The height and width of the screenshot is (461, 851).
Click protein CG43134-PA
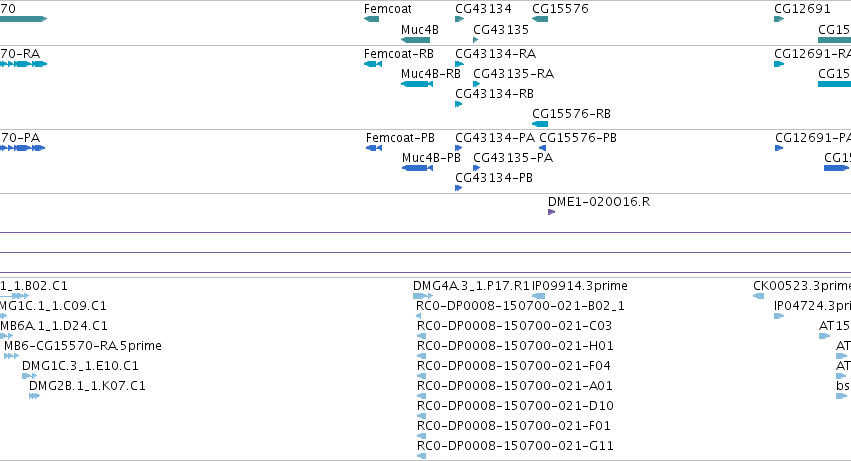pyautogui.click(x=494, y=138)
